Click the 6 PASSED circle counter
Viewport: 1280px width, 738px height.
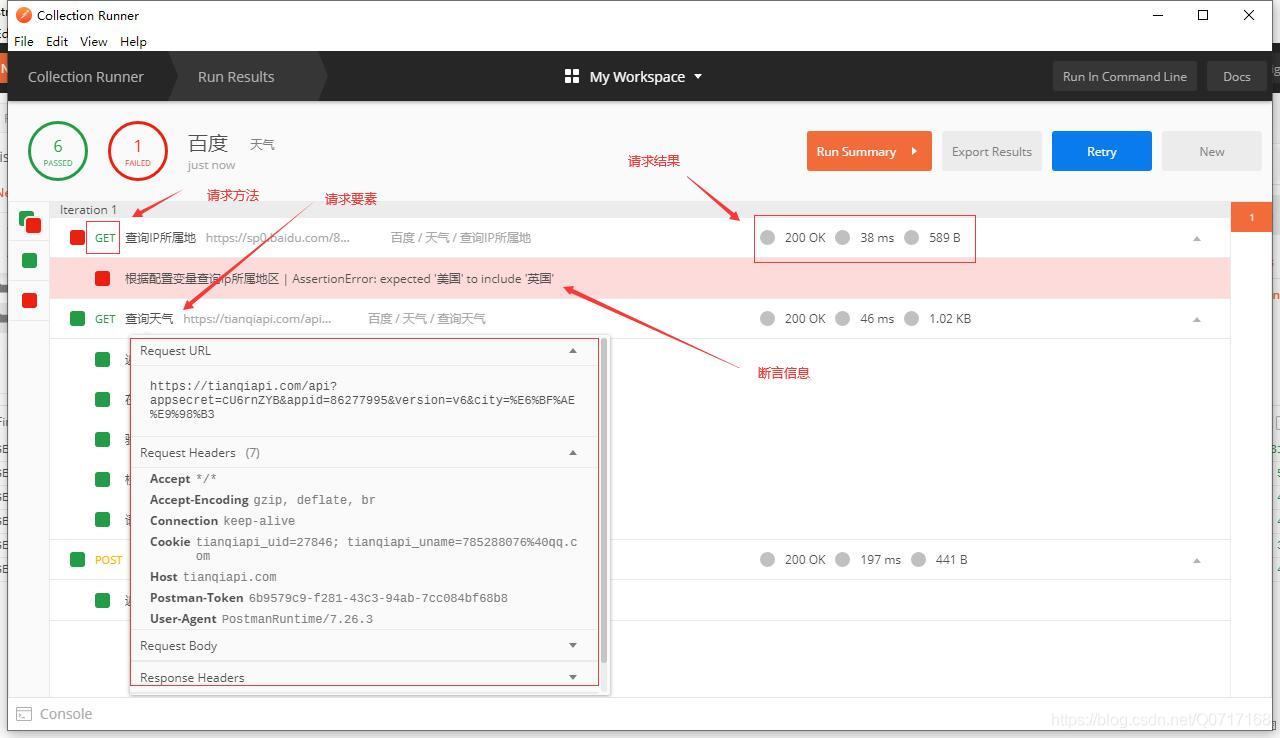pyautogui.click(x=58, y=151)
